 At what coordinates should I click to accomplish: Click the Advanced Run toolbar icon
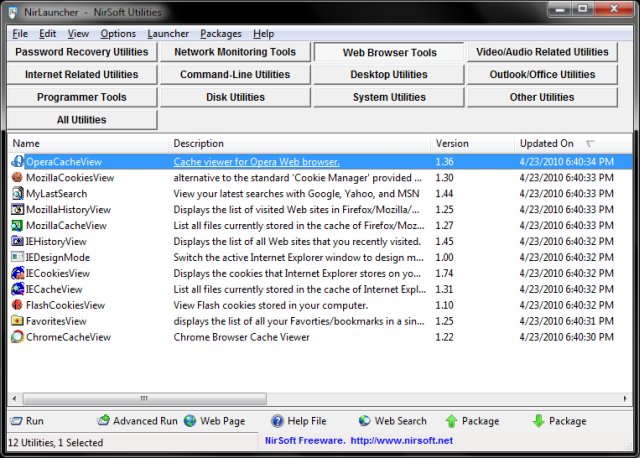(104, 420)
